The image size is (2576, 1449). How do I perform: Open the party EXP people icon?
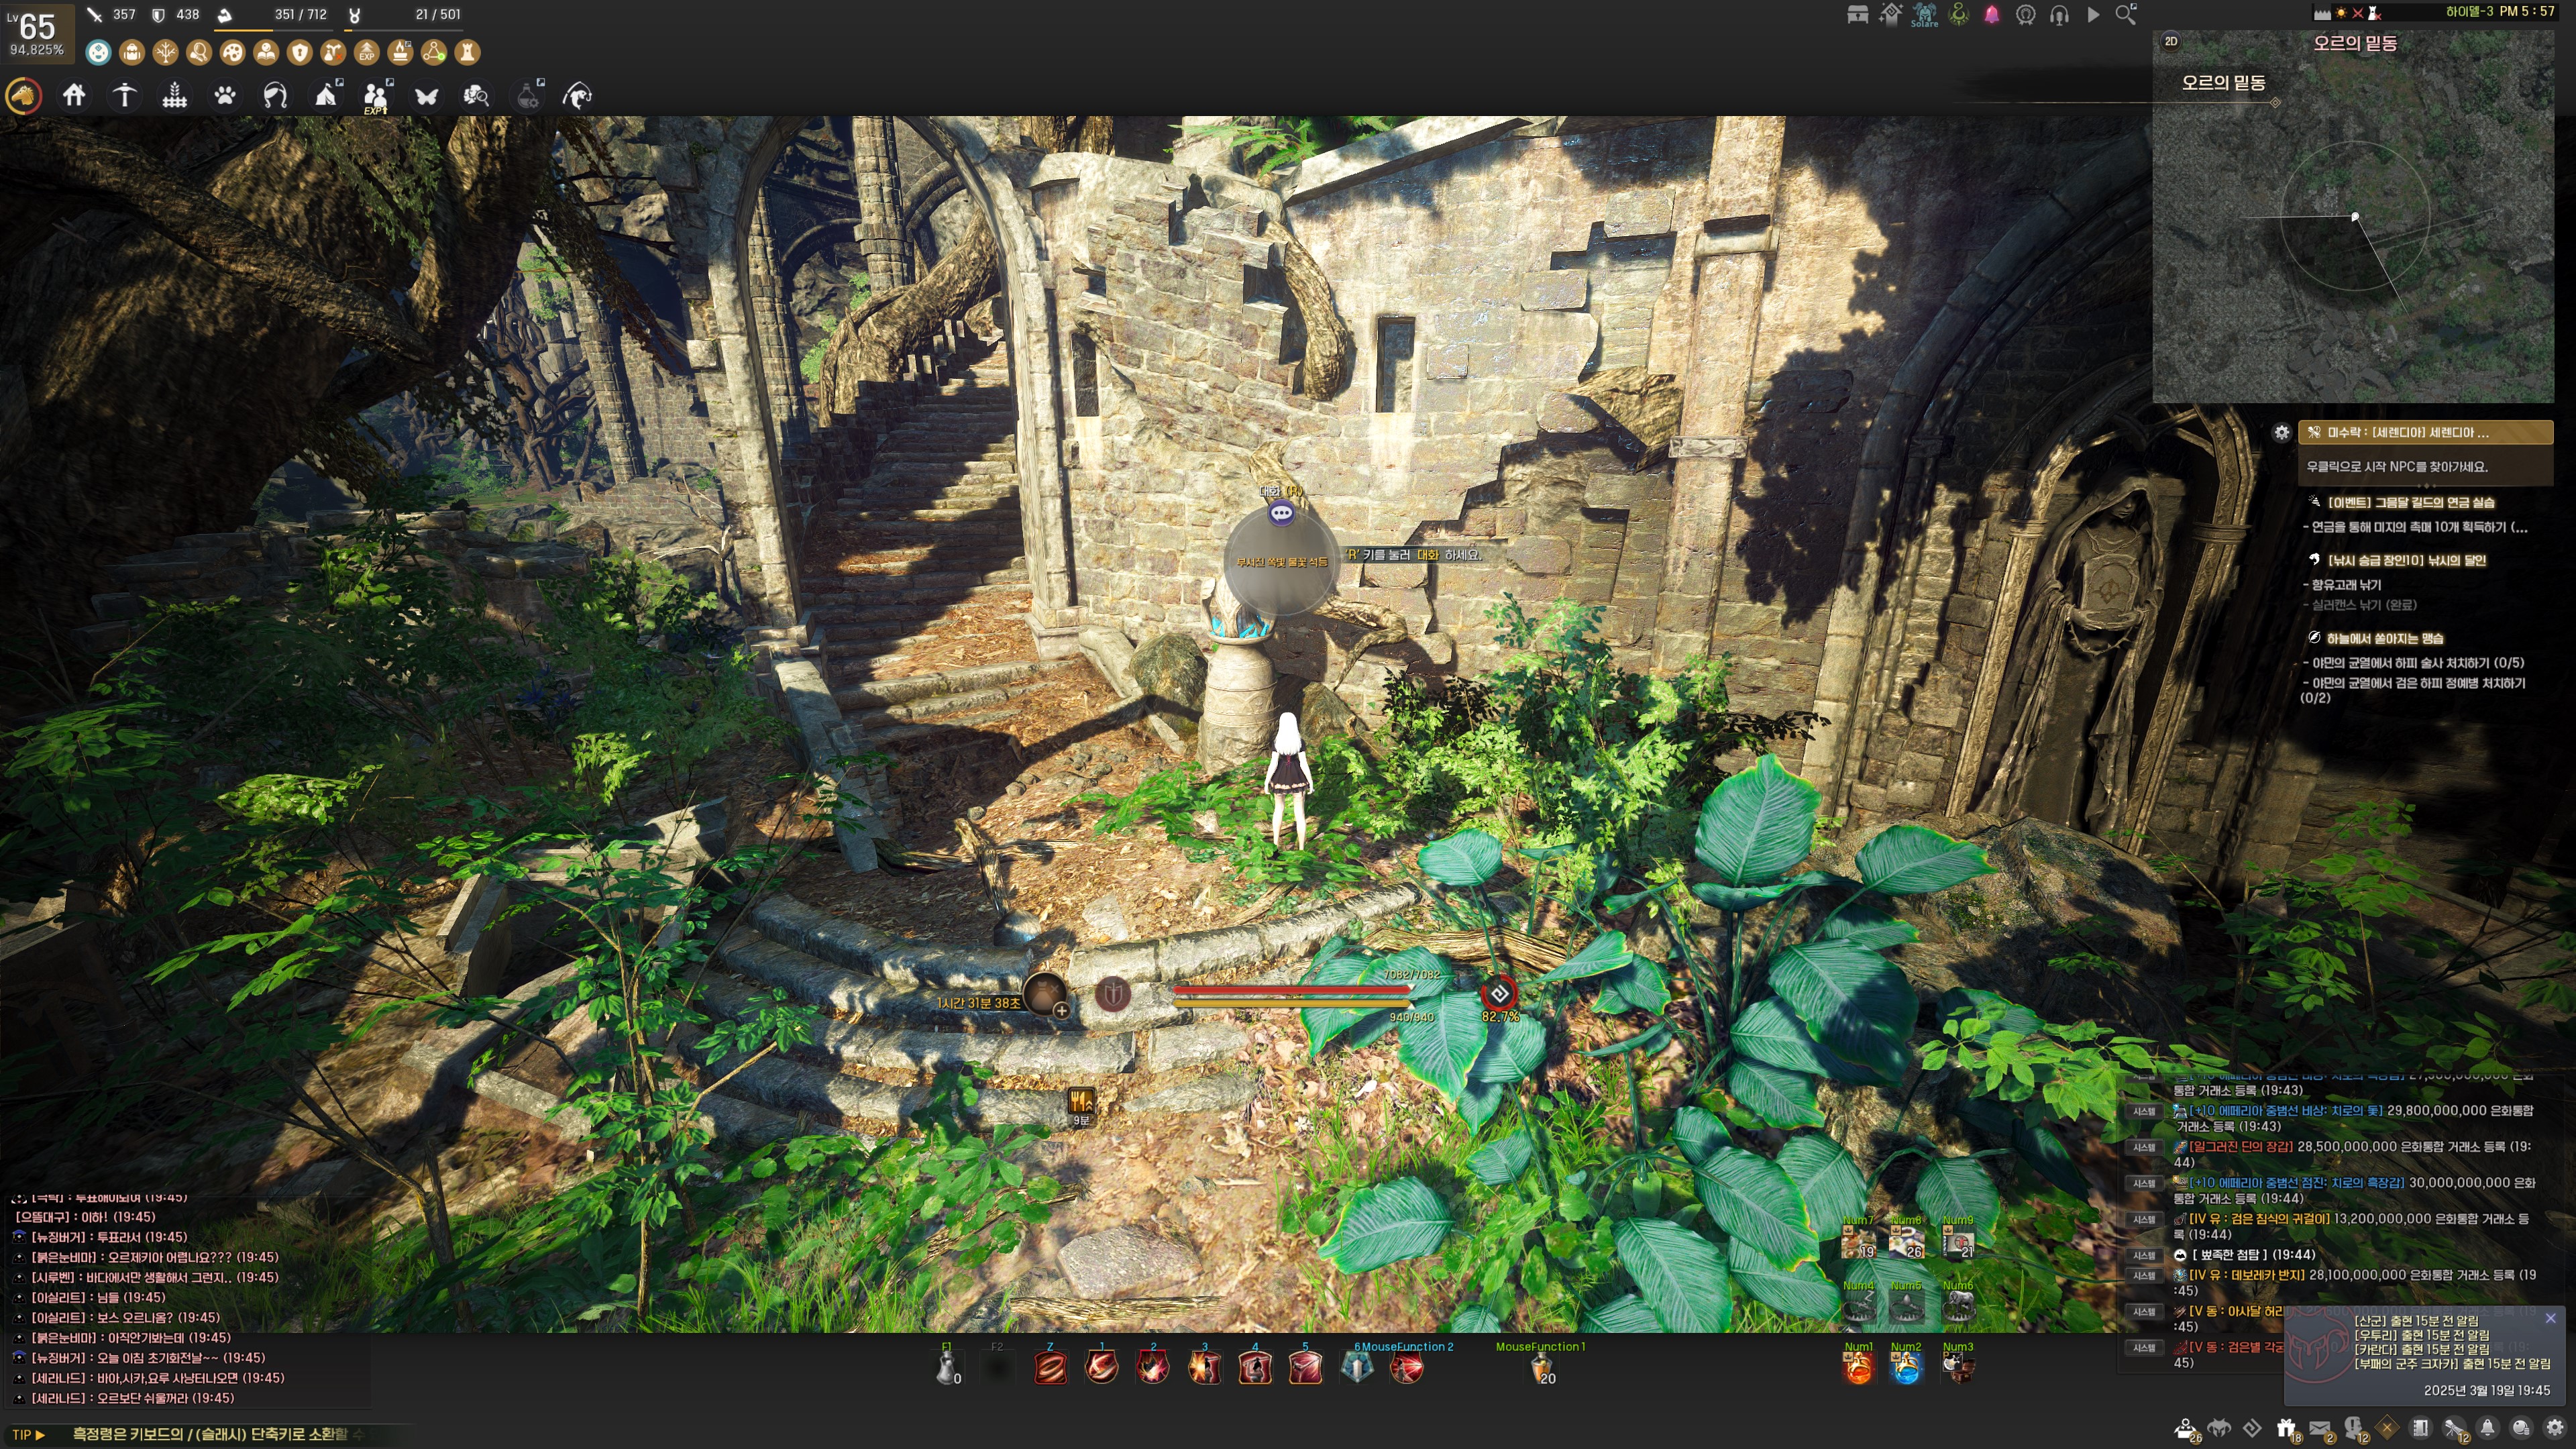[376, 96]
